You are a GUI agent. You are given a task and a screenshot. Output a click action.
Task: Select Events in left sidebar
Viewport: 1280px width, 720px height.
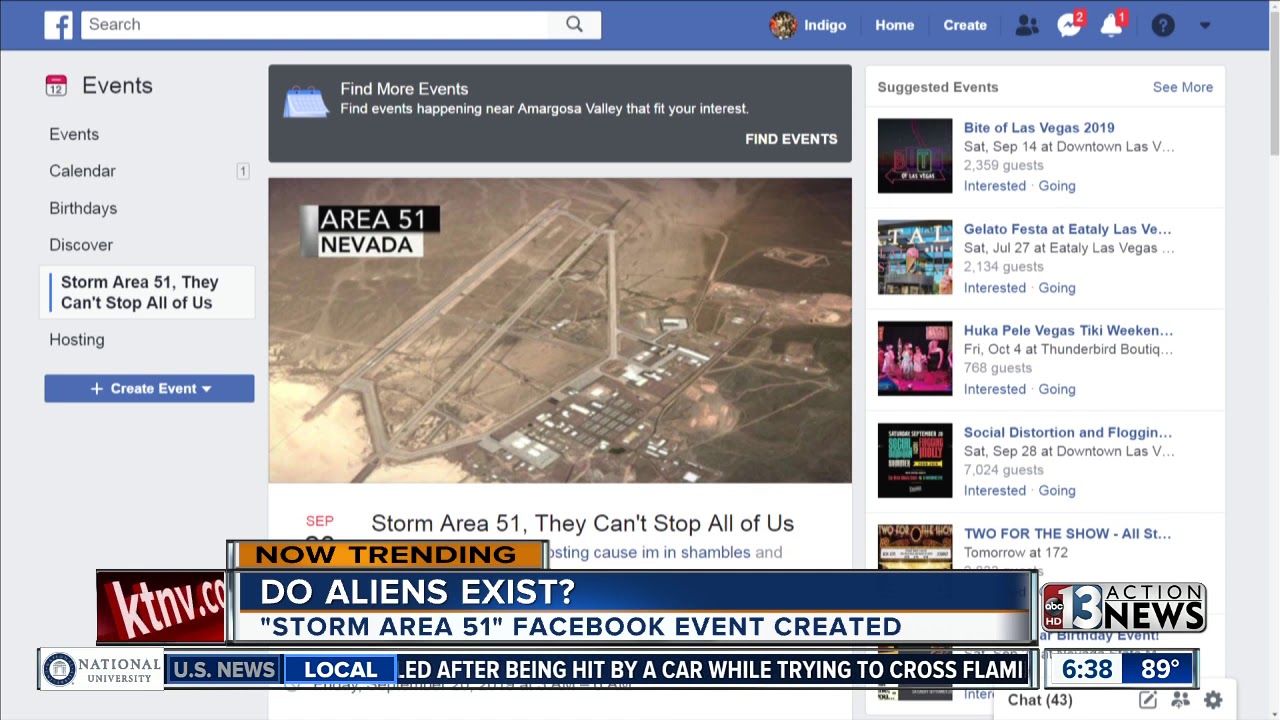74,134
